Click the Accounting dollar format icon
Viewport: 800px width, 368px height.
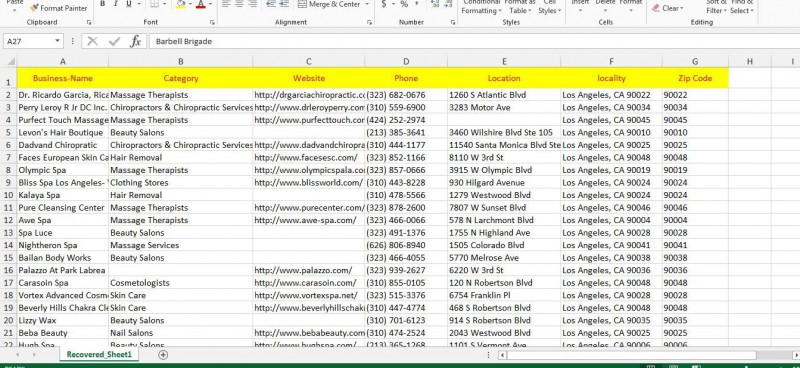(x=384, y=4)
